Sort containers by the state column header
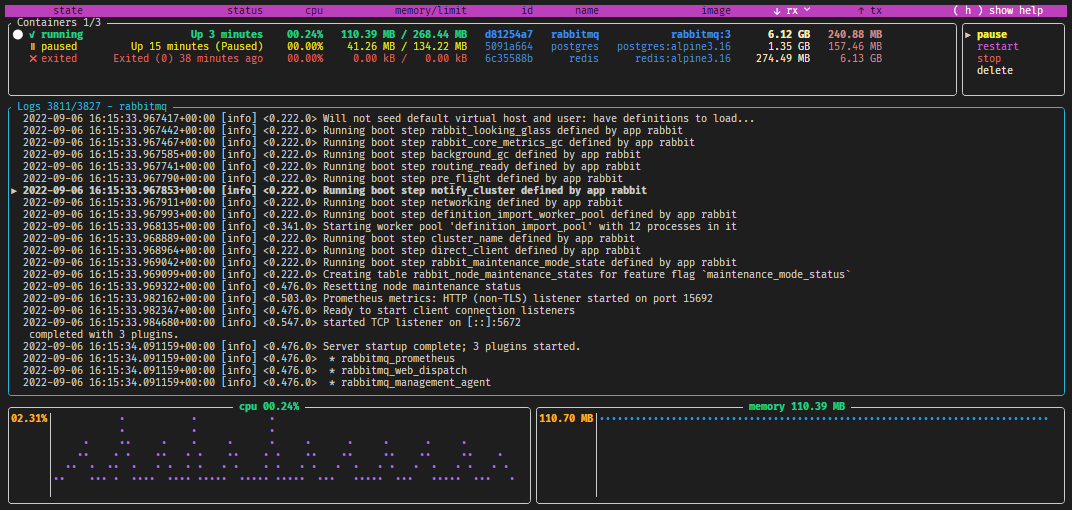Image resolution: width=1072 pixels, height=510 pixels. [68, 10]
